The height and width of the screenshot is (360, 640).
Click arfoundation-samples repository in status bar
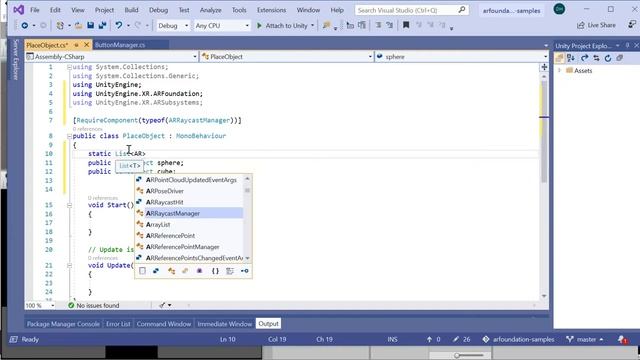(518, 339)
